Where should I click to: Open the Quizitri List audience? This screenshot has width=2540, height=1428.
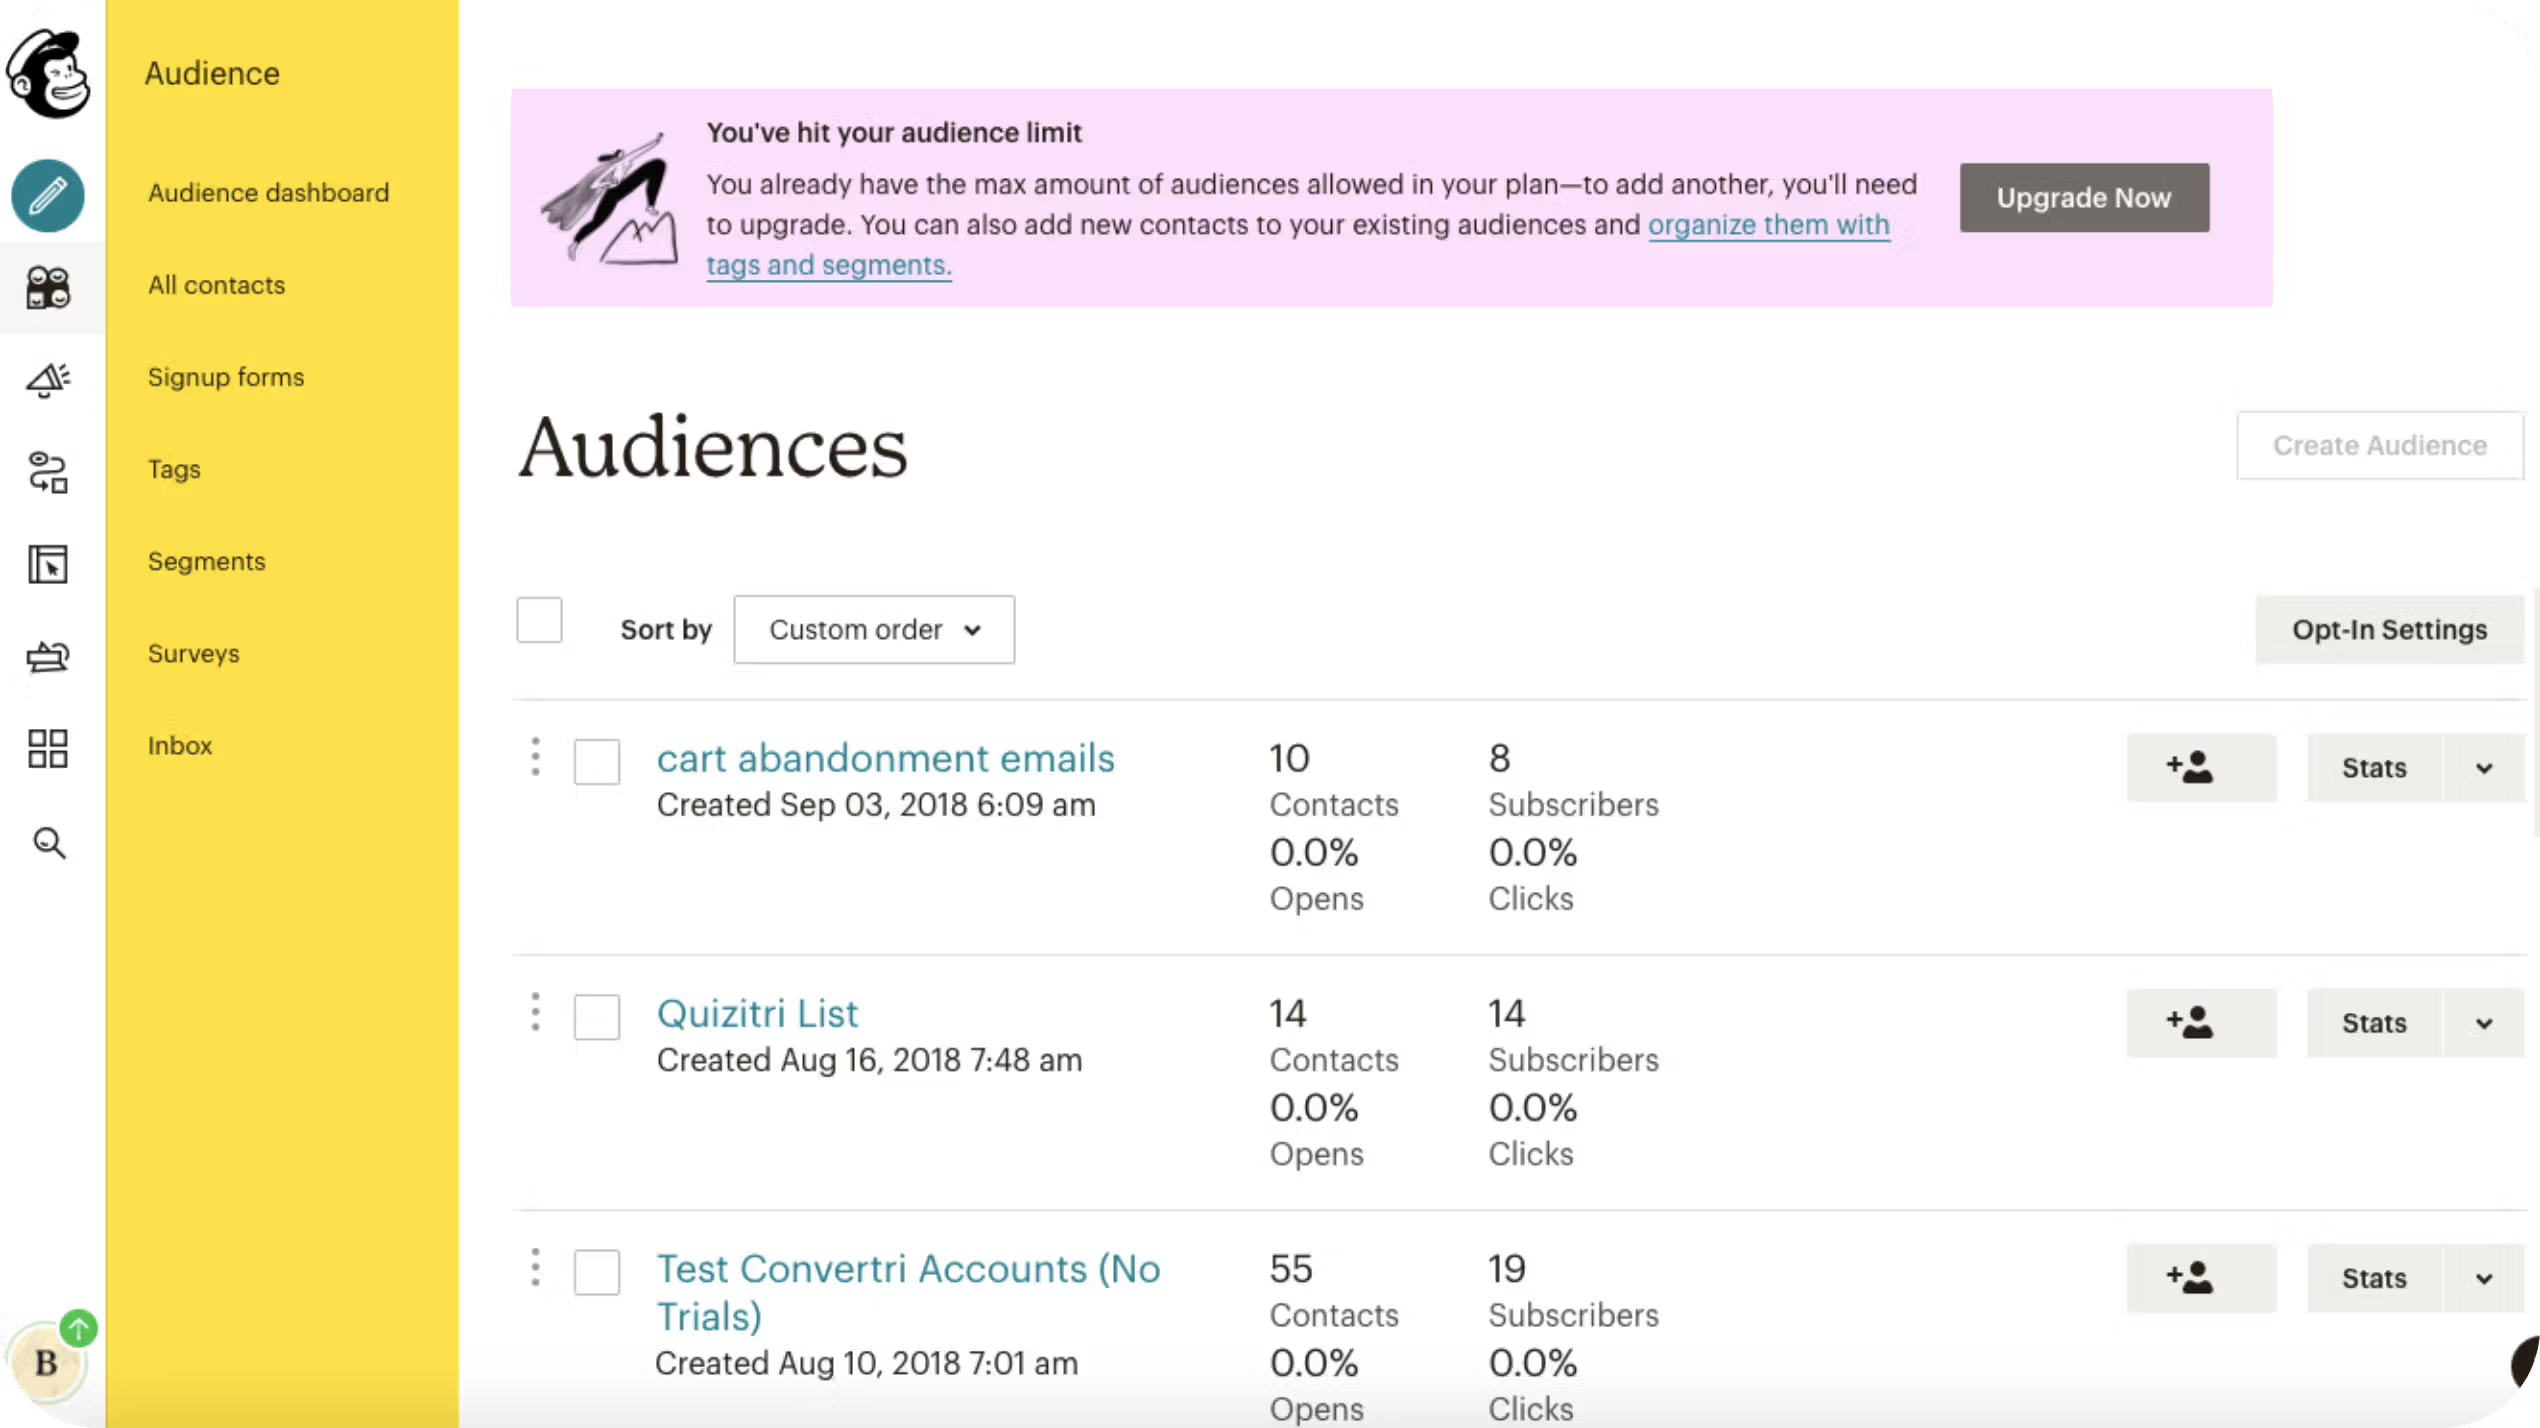coord(757,1013)
